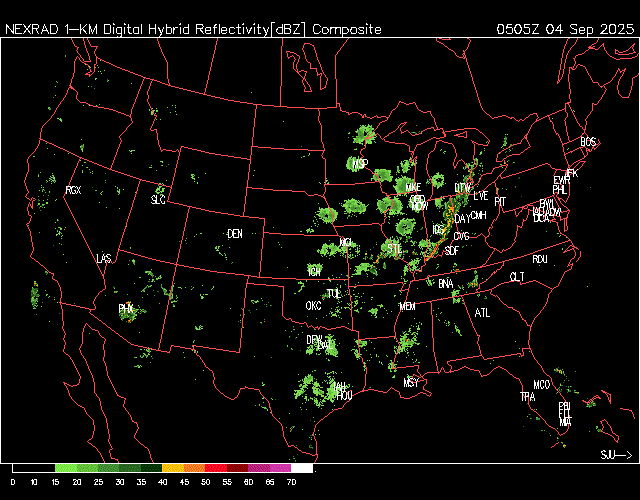This screenshot has height=500, width=640.
Task: Click the legend value 0
Action: point(13,482)
